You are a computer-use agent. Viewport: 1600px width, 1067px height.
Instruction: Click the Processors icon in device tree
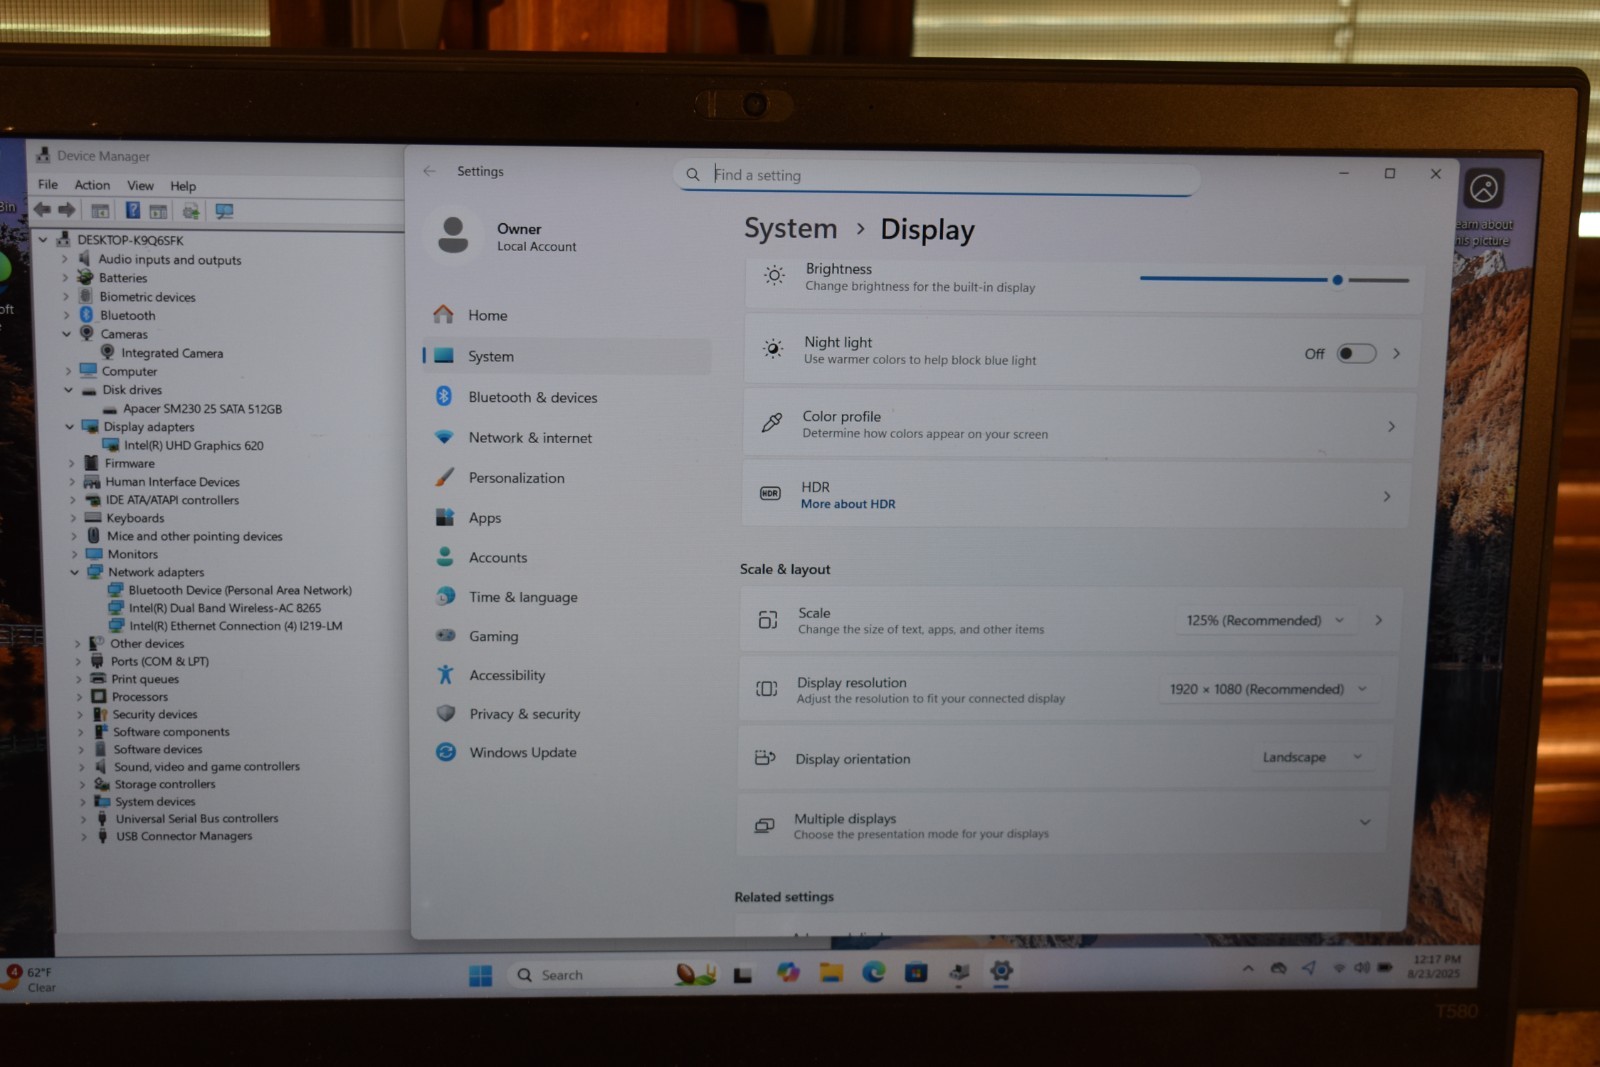[98, 696]
